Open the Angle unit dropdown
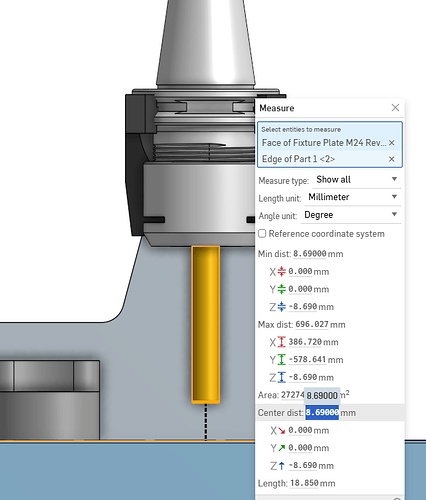 coord(350,215)
